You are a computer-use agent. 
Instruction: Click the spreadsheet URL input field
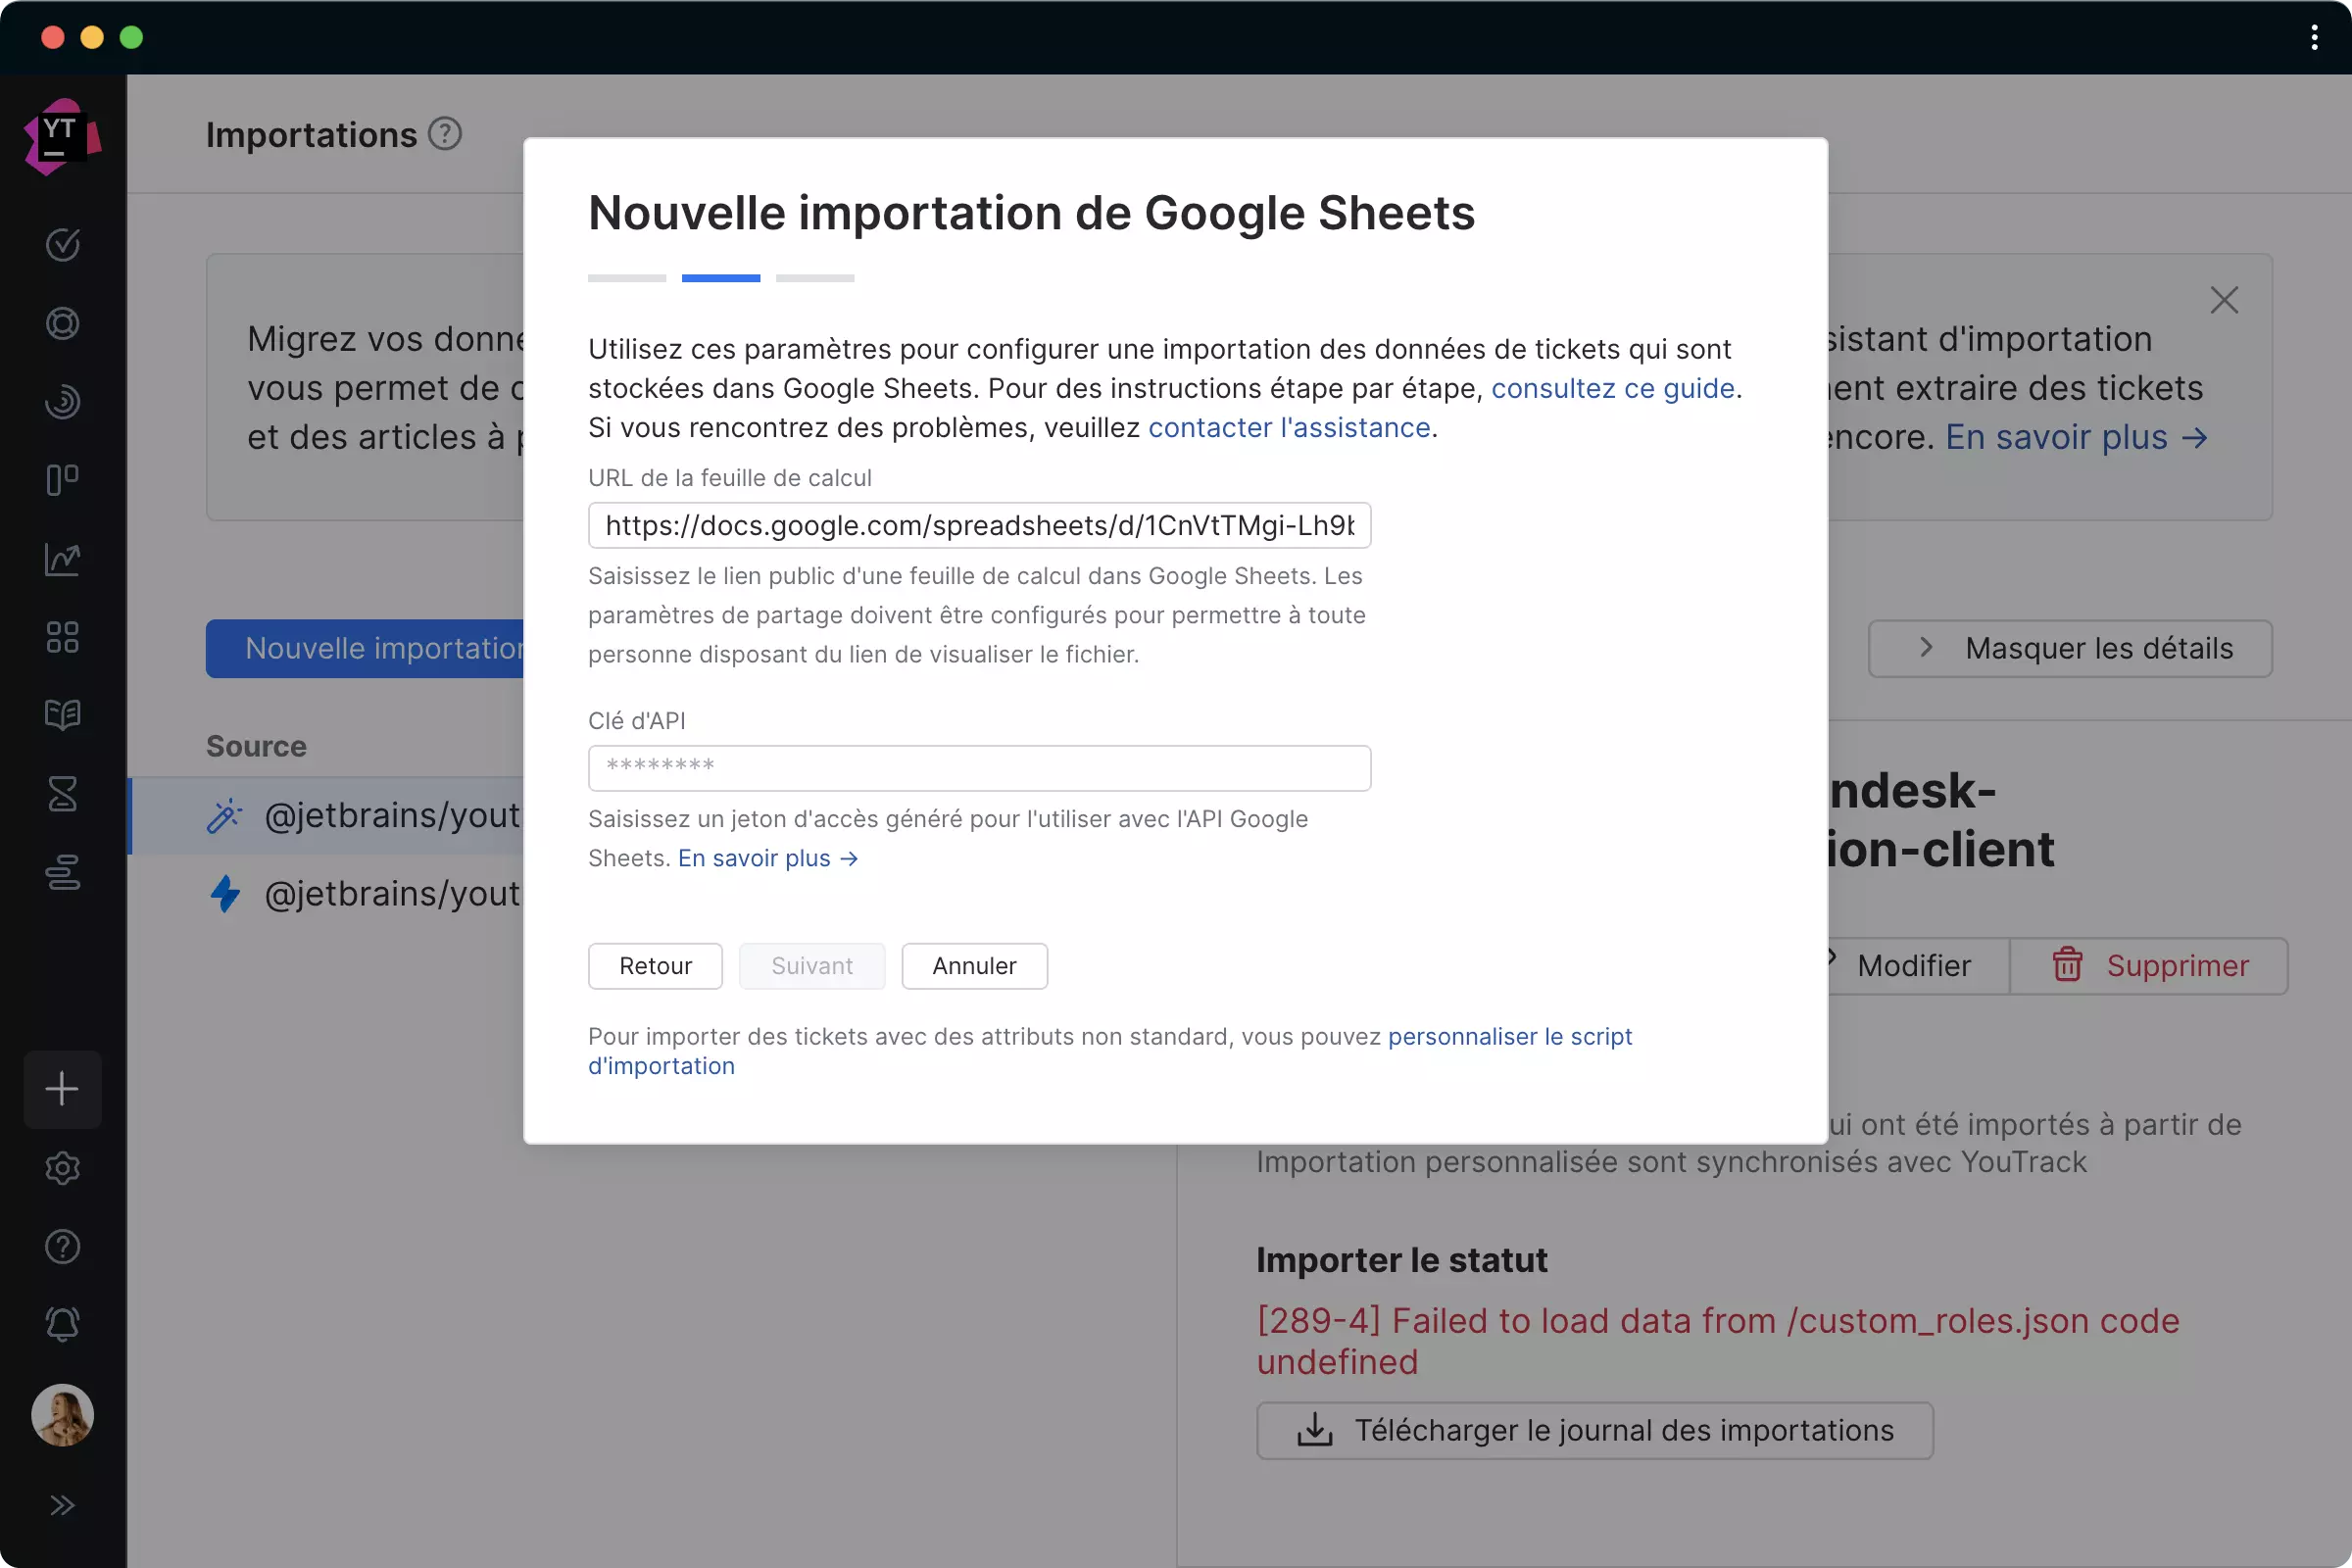point(978,525)
